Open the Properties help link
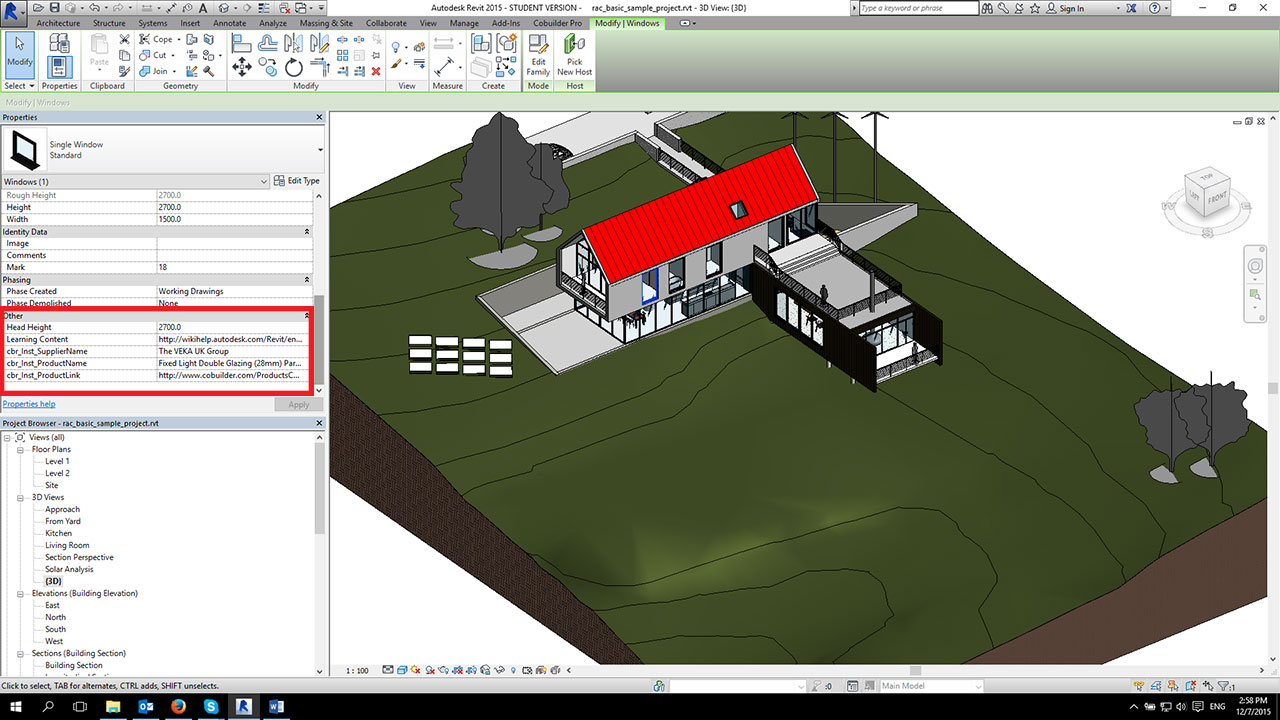Viewport: 1280px width, 720px height. tap(29, 403)
